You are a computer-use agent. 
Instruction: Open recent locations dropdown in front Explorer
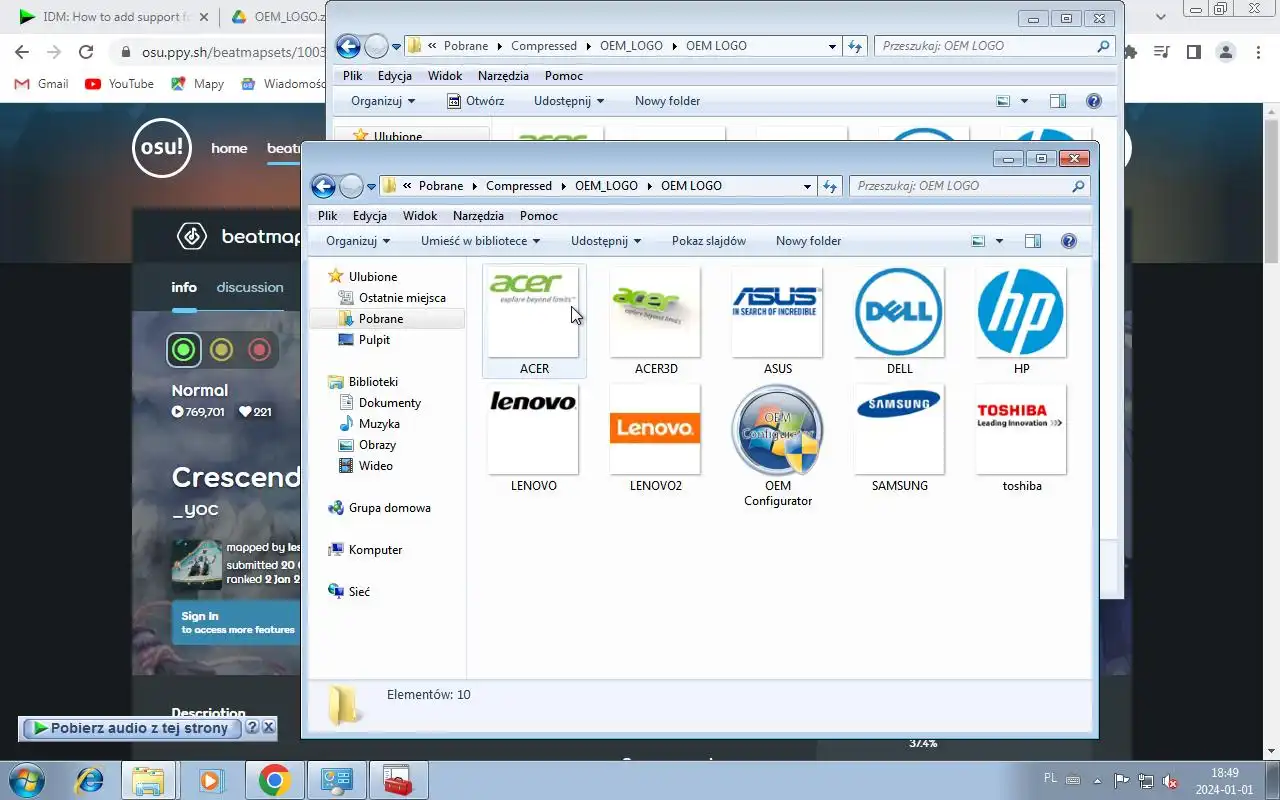[371, 187]
